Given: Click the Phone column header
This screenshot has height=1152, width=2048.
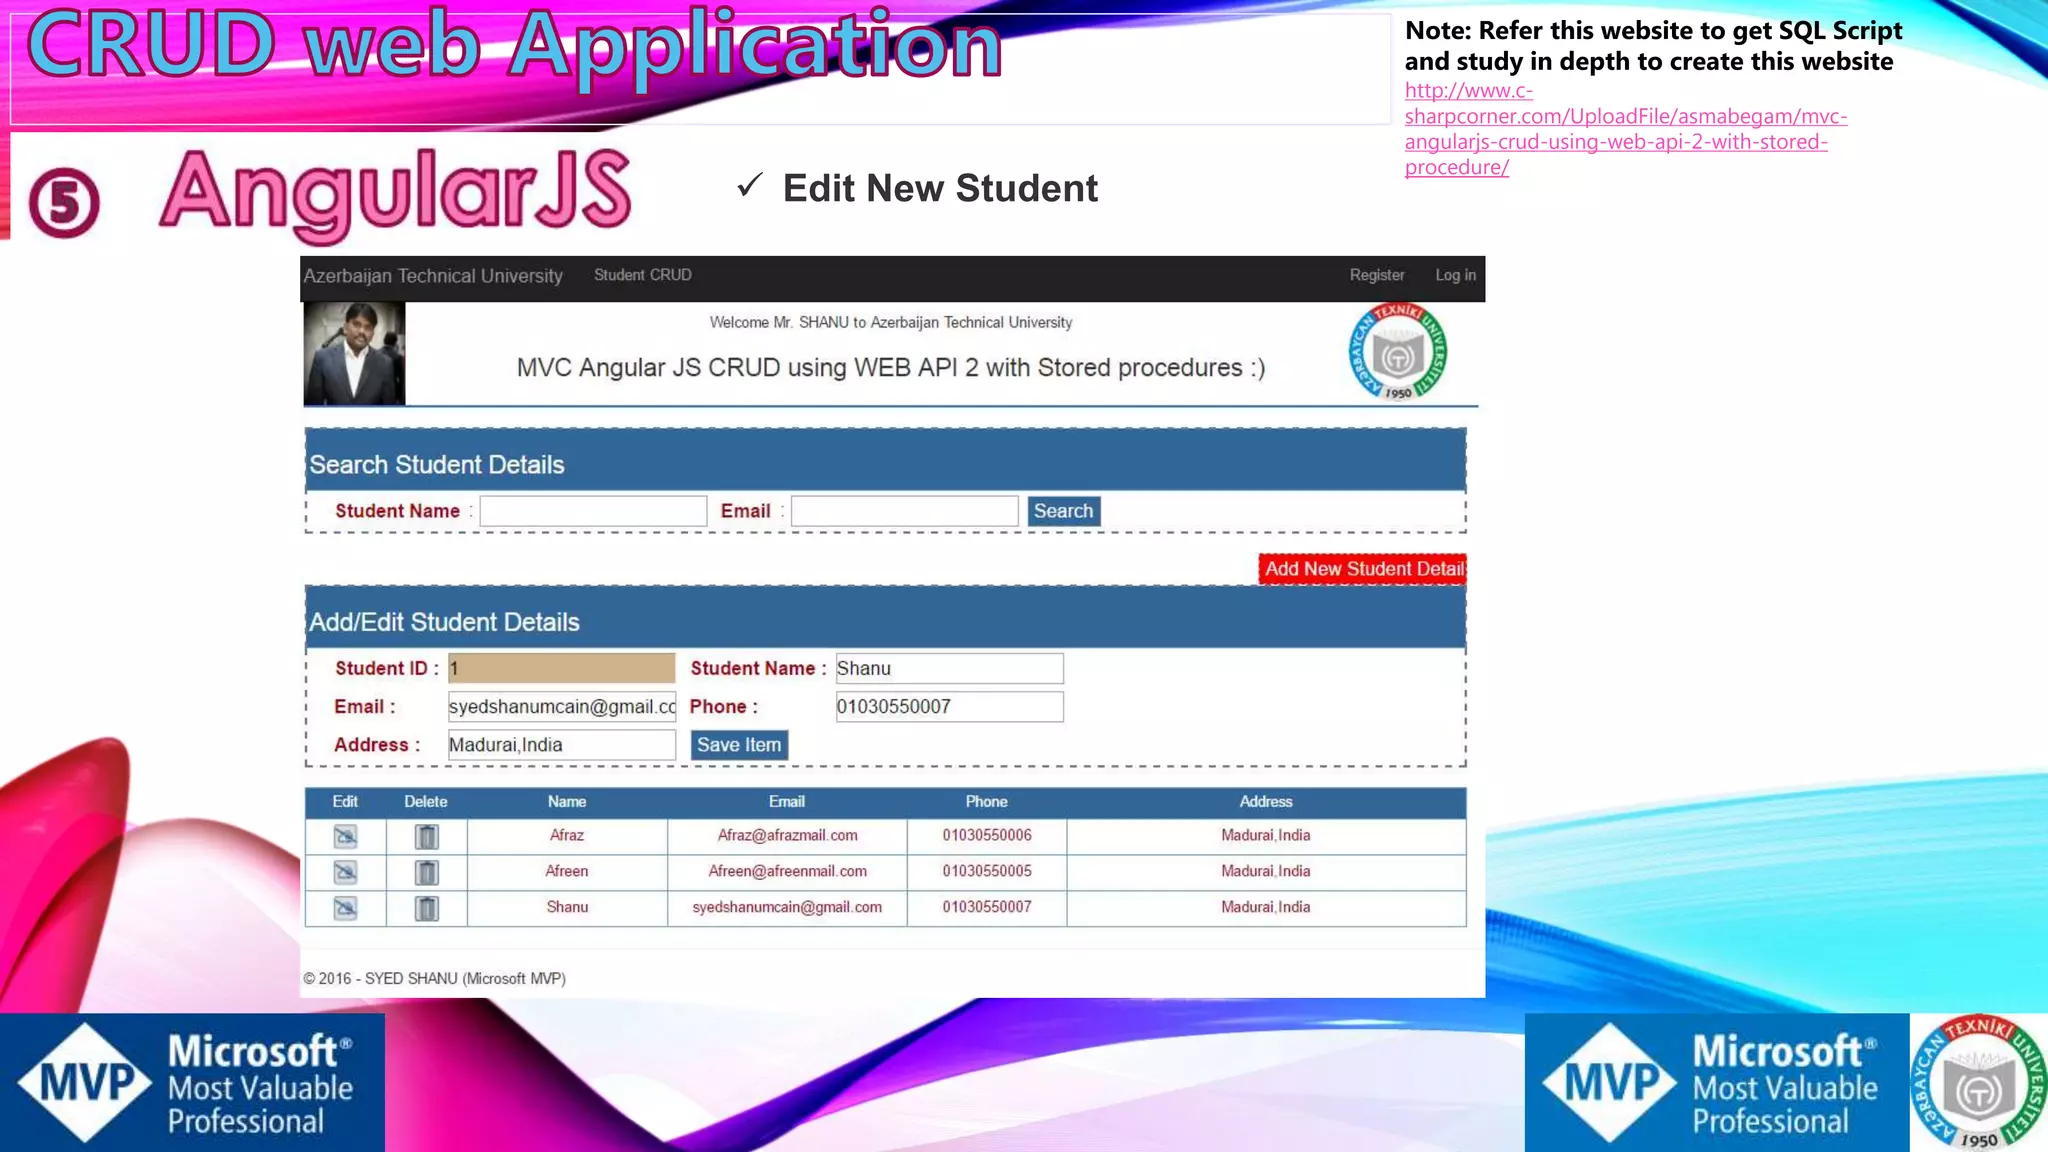Looking at the screenshot, I should point(987,802).
